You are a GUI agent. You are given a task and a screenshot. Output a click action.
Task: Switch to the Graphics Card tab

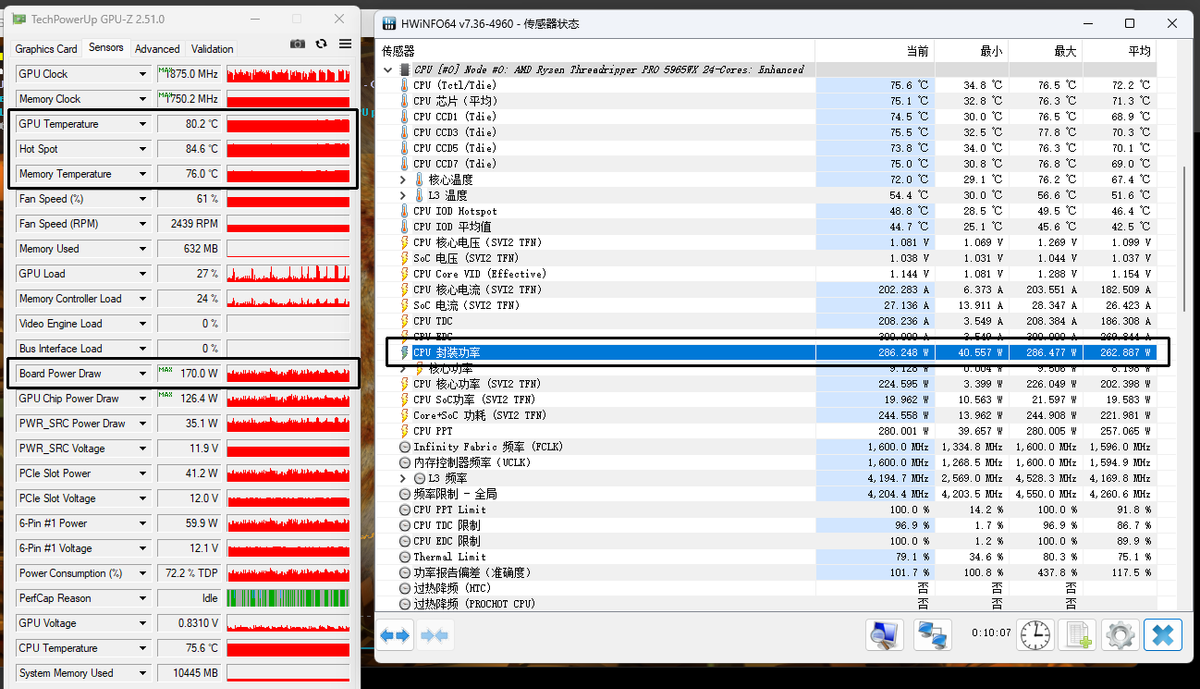pyautogui.click(x=46, y=48)
